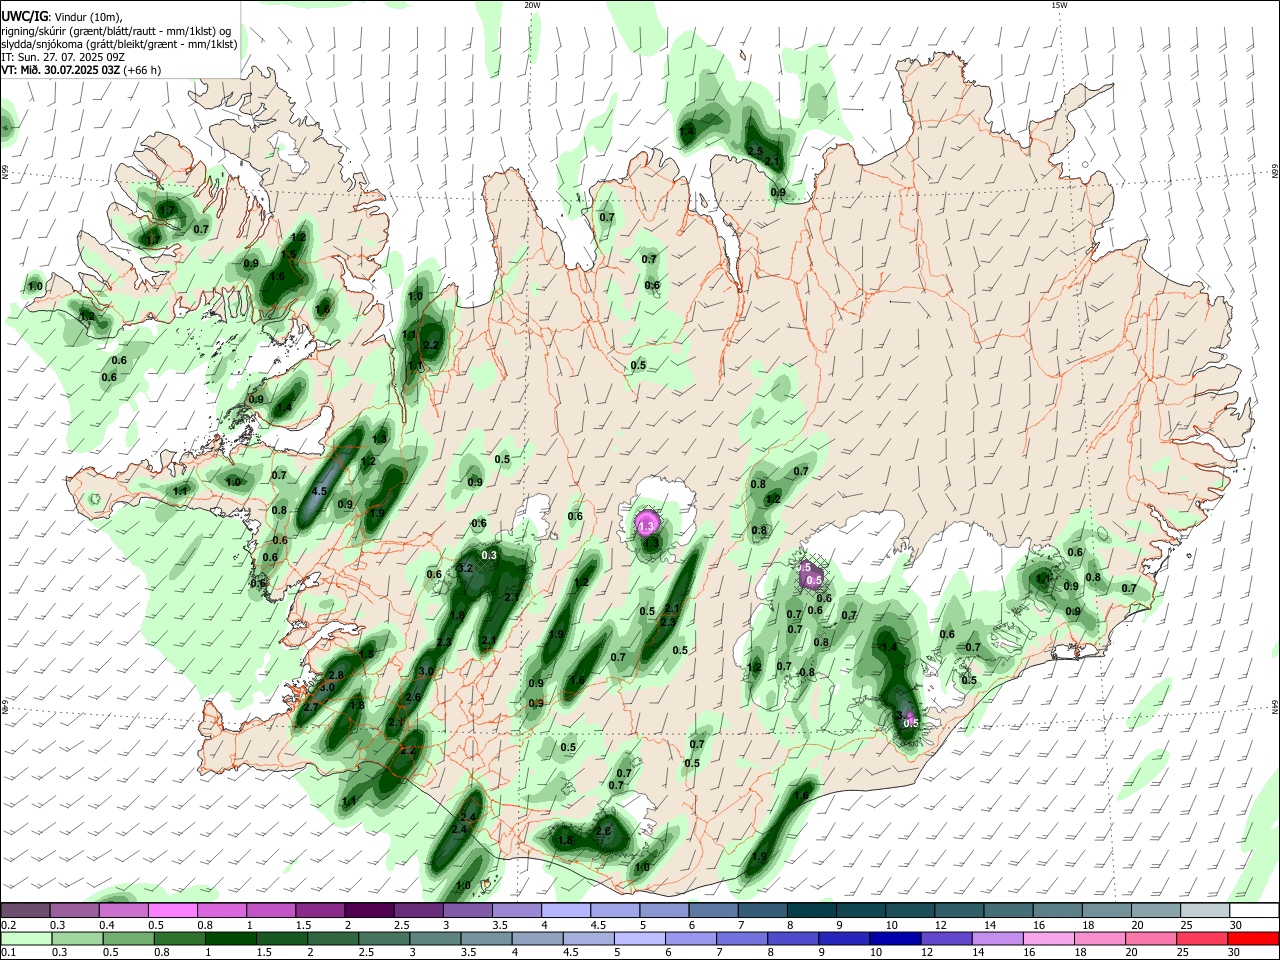Click the white 0.3 value on the map
The width and height of the screenshot is (1280, 960).
pos(490,555)
